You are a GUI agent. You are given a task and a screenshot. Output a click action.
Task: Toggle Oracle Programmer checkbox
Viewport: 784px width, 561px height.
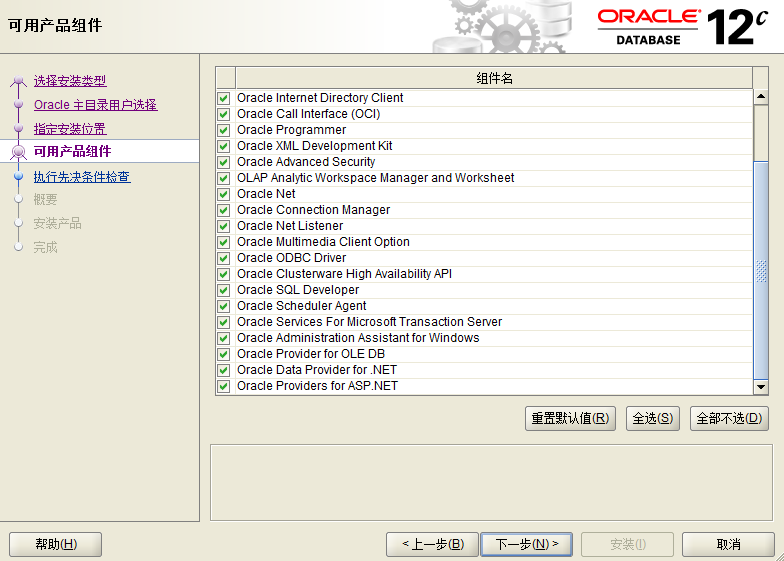point(224,130)
